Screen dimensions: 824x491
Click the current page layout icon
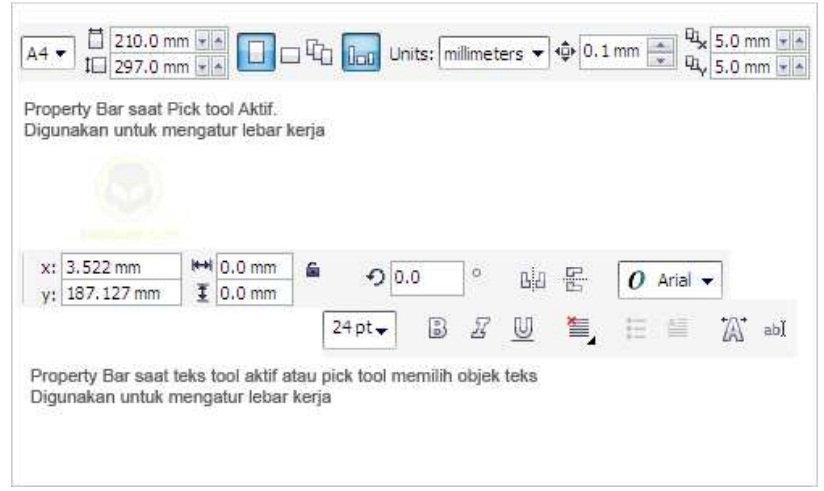point(361,52)
